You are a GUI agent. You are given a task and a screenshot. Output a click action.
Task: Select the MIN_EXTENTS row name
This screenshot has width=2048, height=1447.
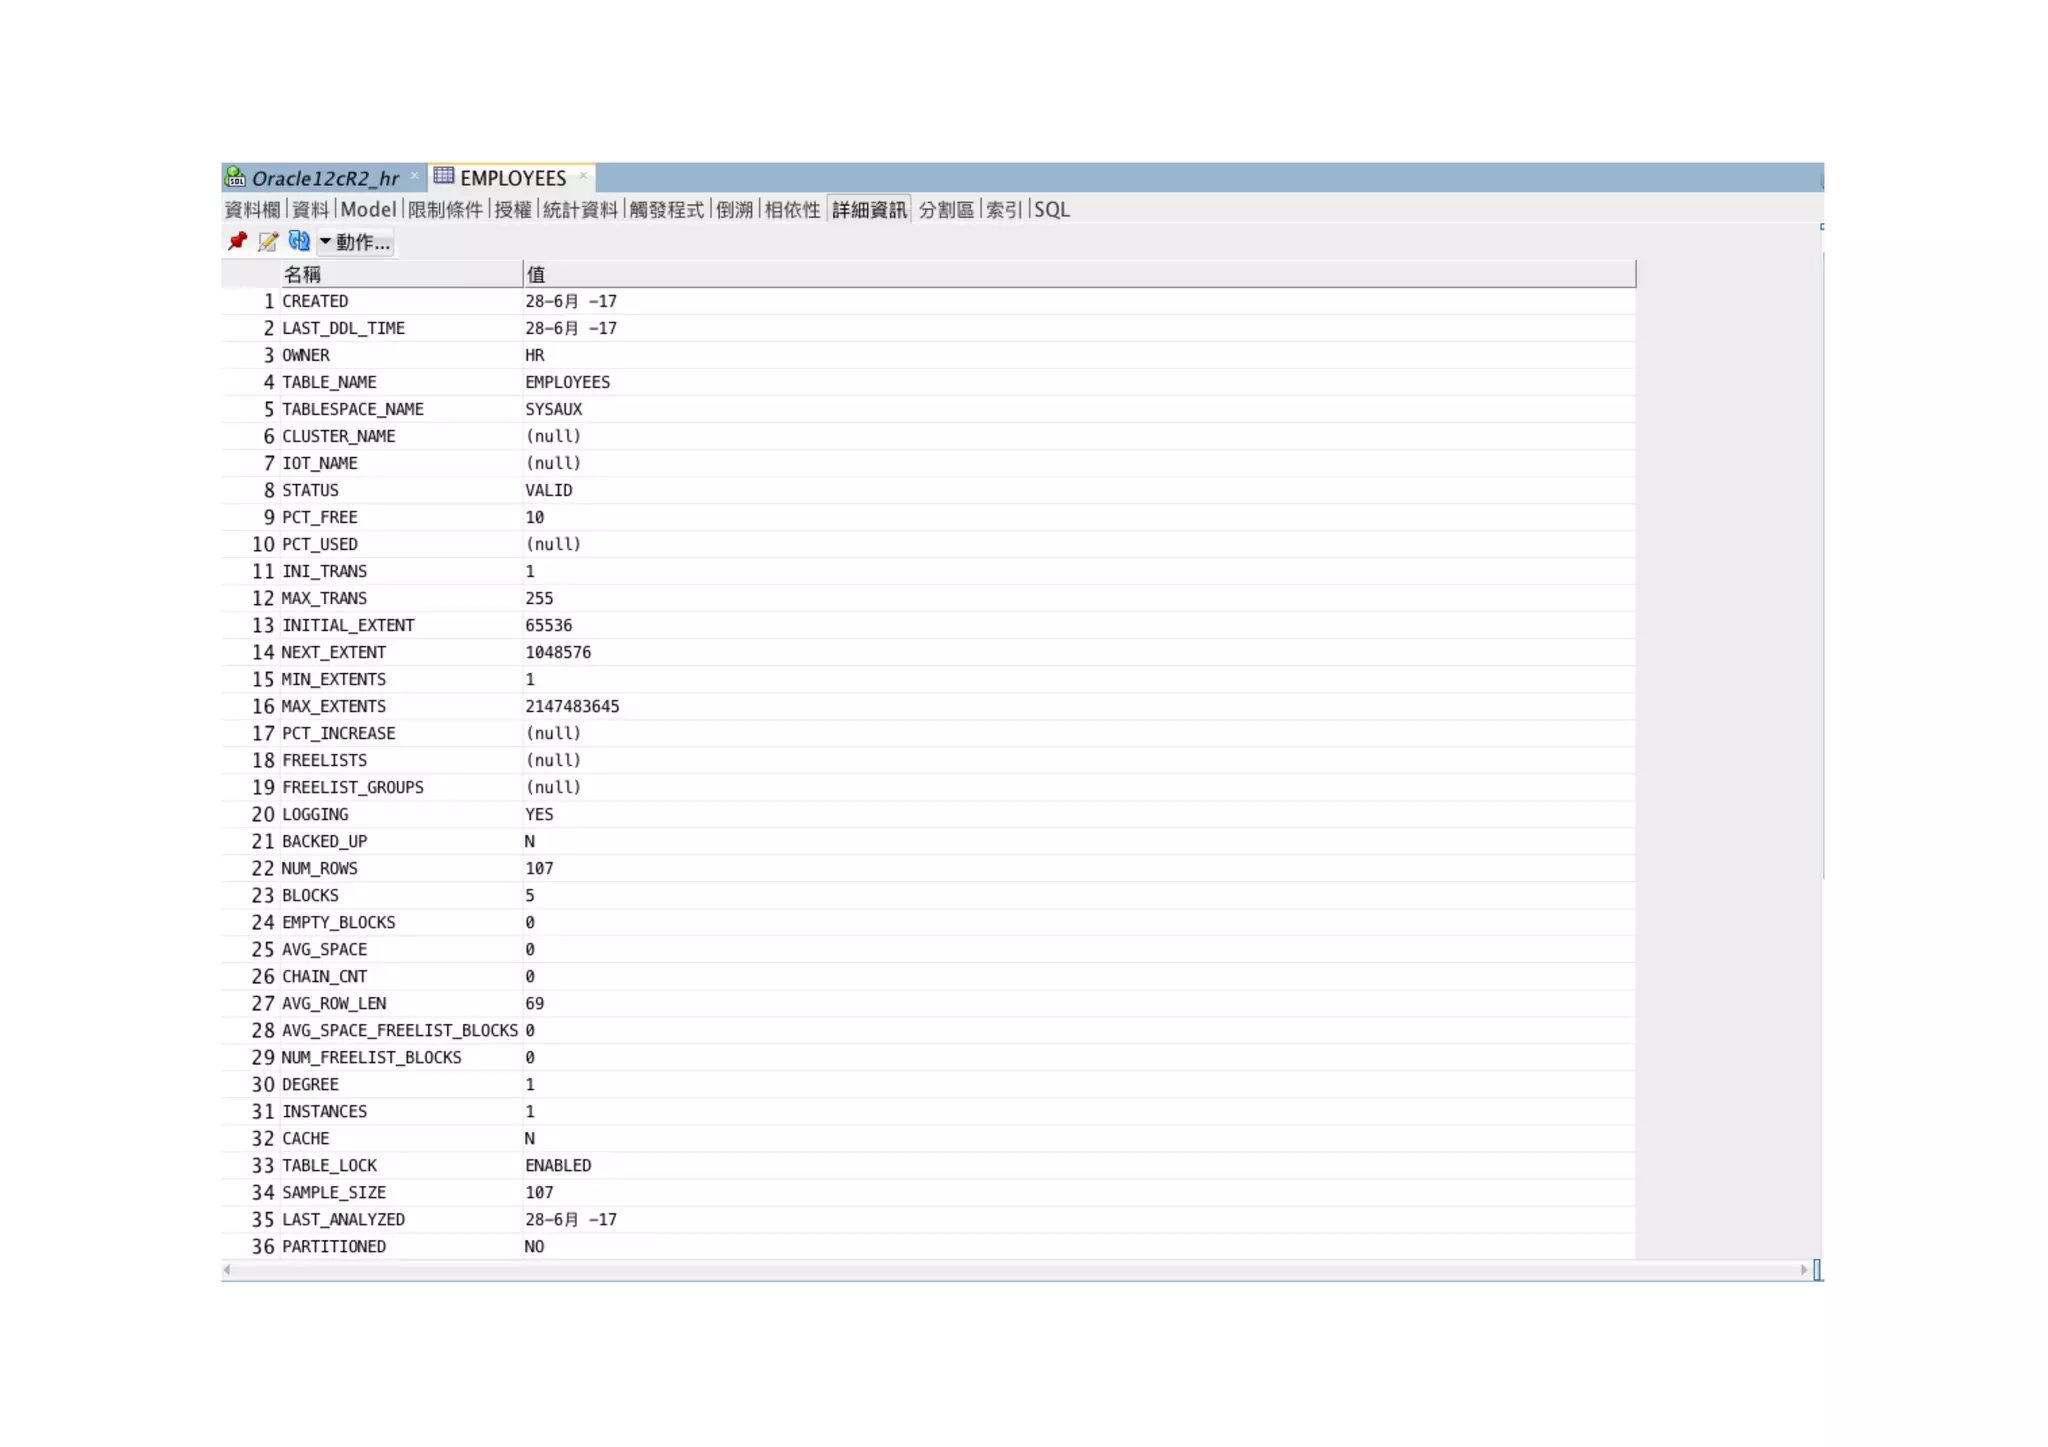point(334,679)
